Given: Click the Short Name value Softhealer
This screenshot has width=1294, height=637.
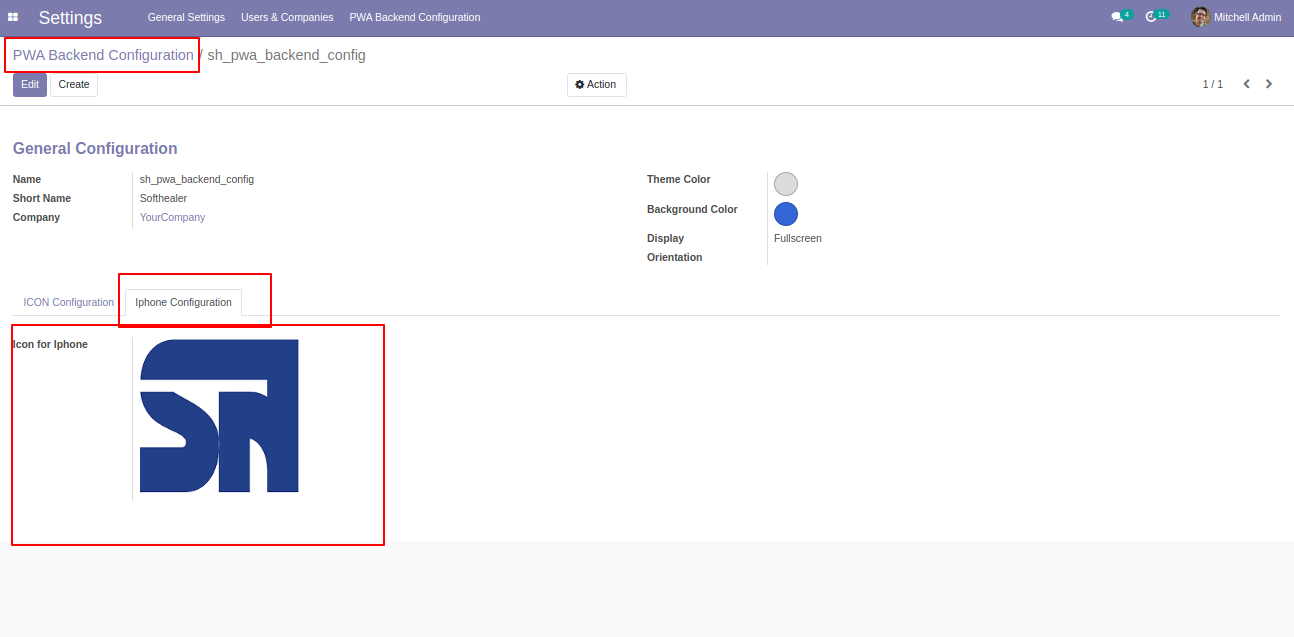Looking at the screenshot, I should coord(163,198).
